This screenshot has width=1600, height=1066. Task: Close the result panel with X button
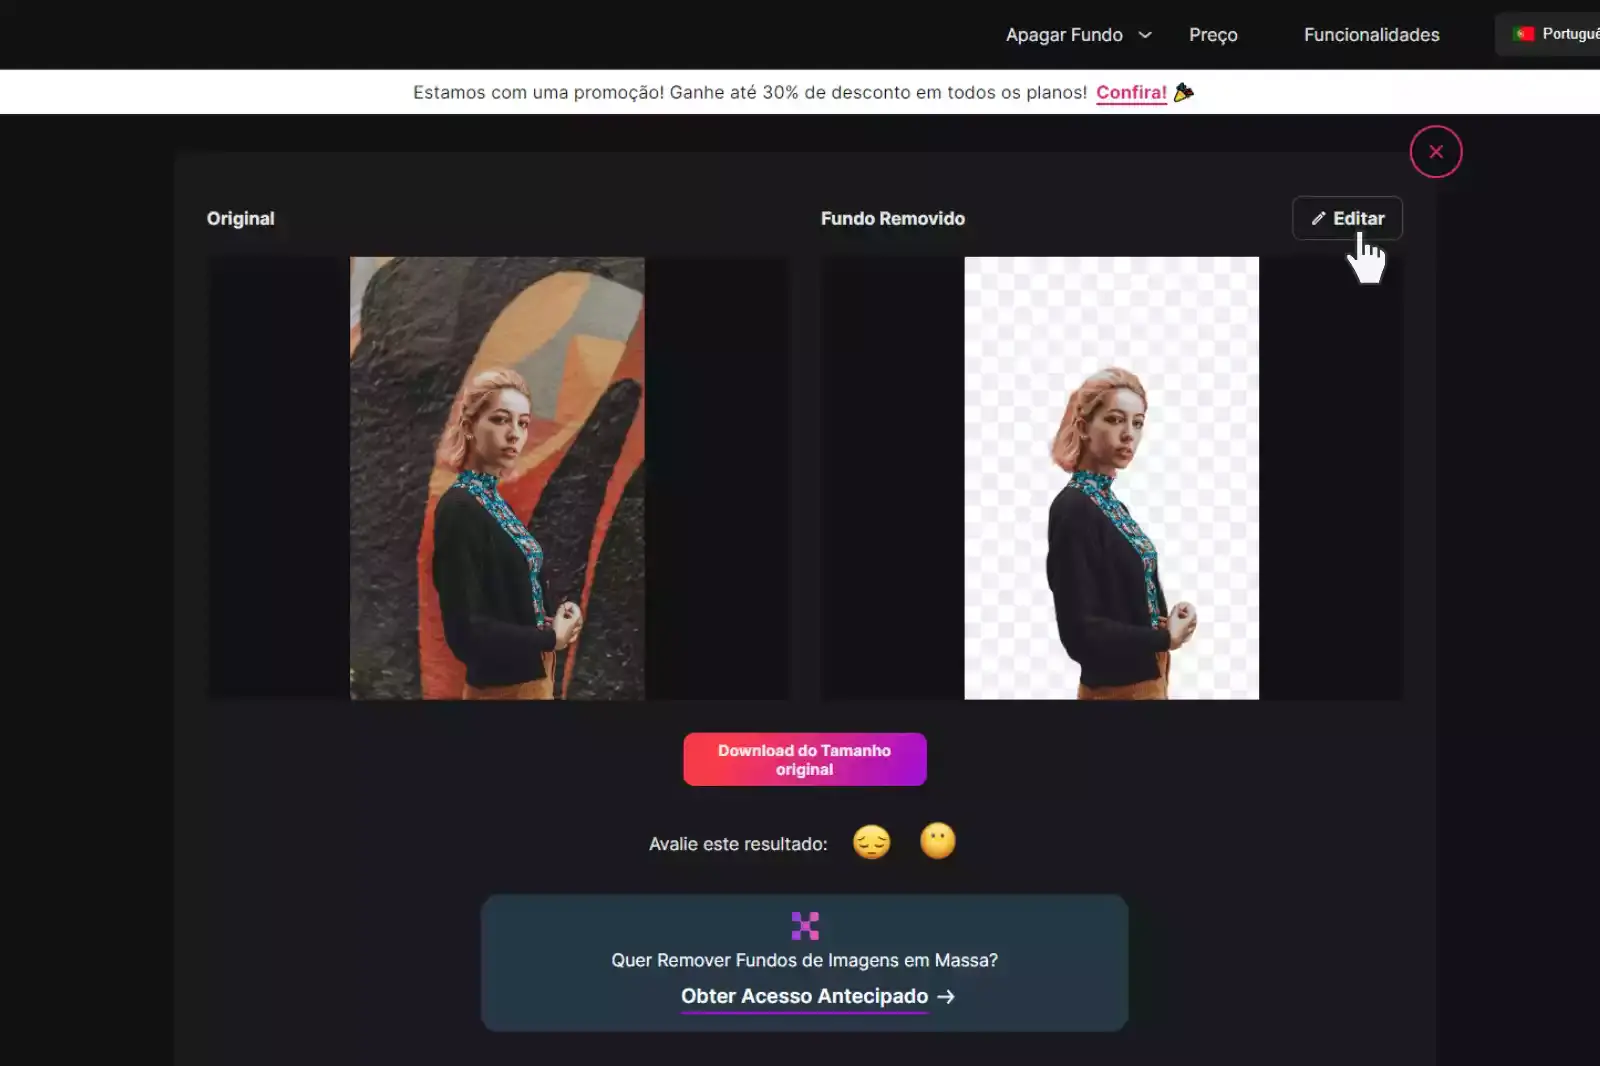point(1436,152)
